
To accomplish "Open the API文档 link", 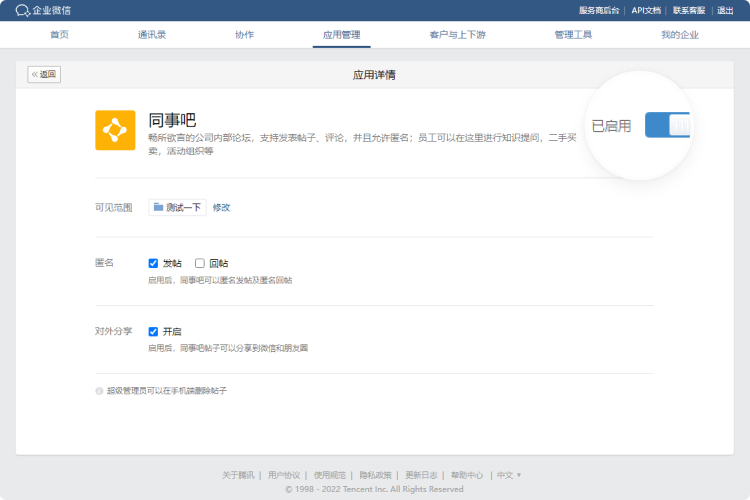I will [646, 10].
